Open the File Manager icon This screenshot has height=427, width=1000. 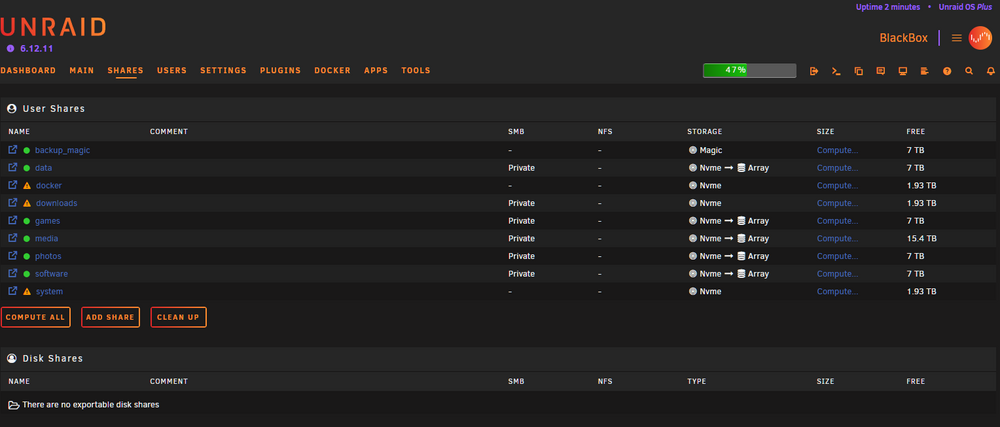point(858,71)
